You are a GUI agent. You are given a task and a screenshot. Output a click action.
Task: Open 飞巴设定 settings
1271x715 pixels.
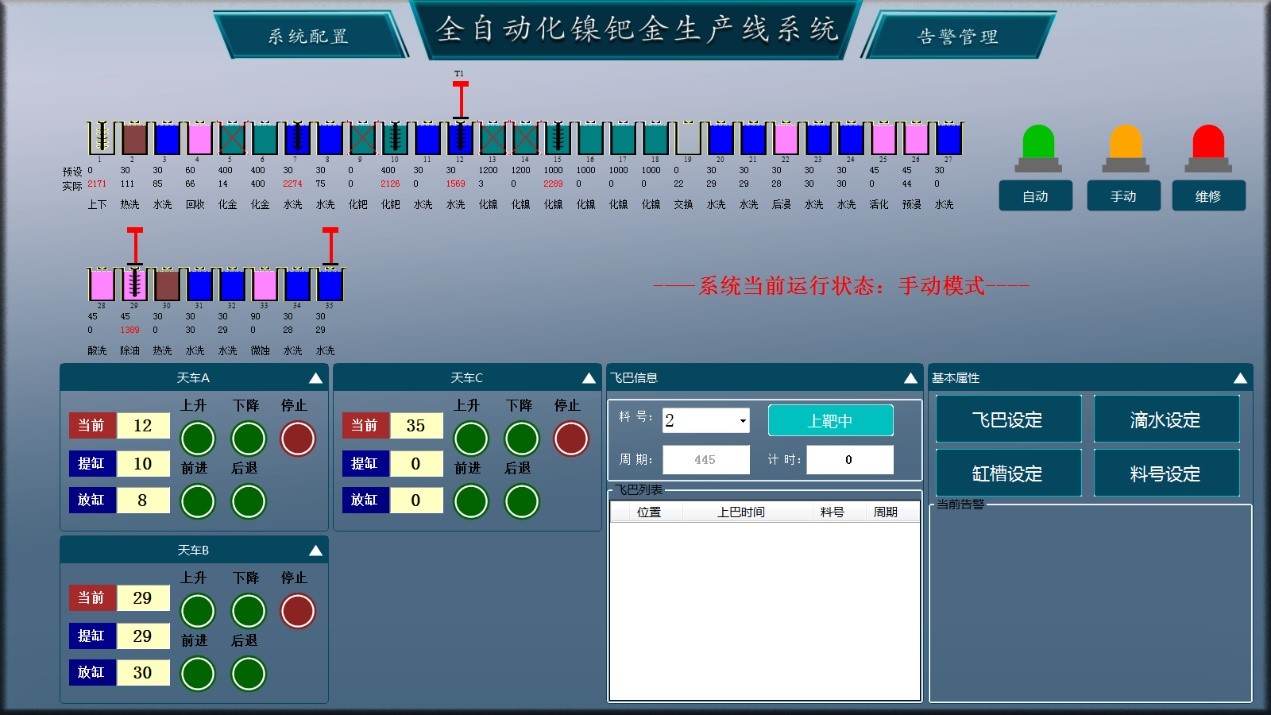(1008, 419)
